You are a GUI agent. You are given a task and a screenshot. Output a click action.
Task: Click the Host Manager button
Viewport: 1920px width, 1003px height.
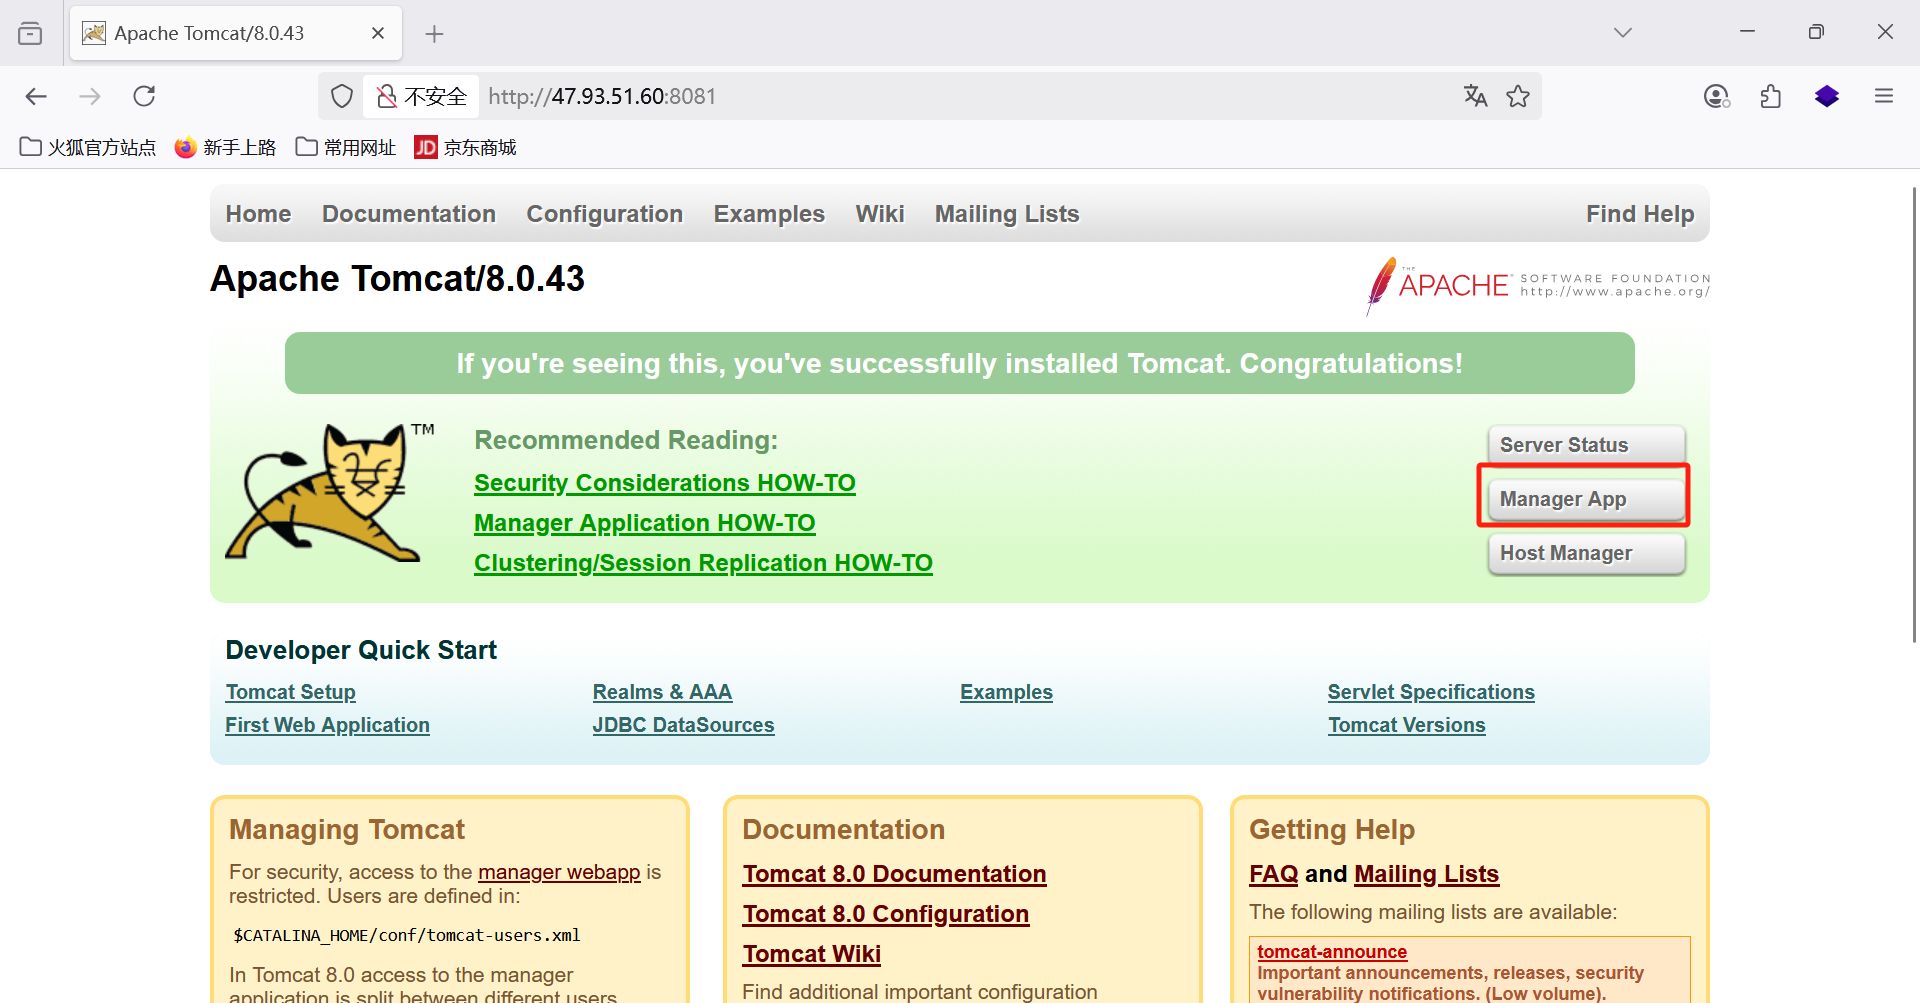pyautogui.click(x=1586, y=553)
